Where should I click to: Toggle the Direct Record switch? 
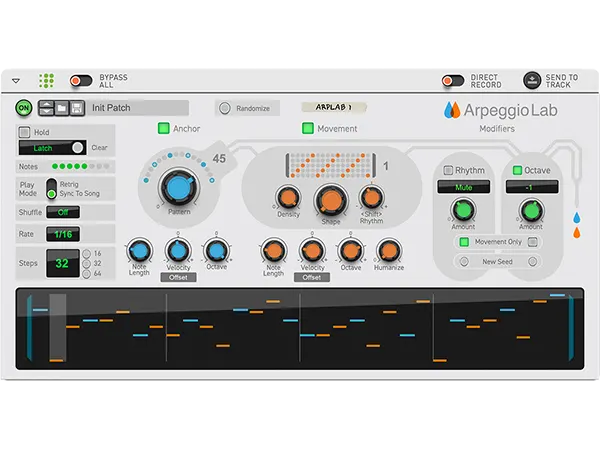click(453, 81)
